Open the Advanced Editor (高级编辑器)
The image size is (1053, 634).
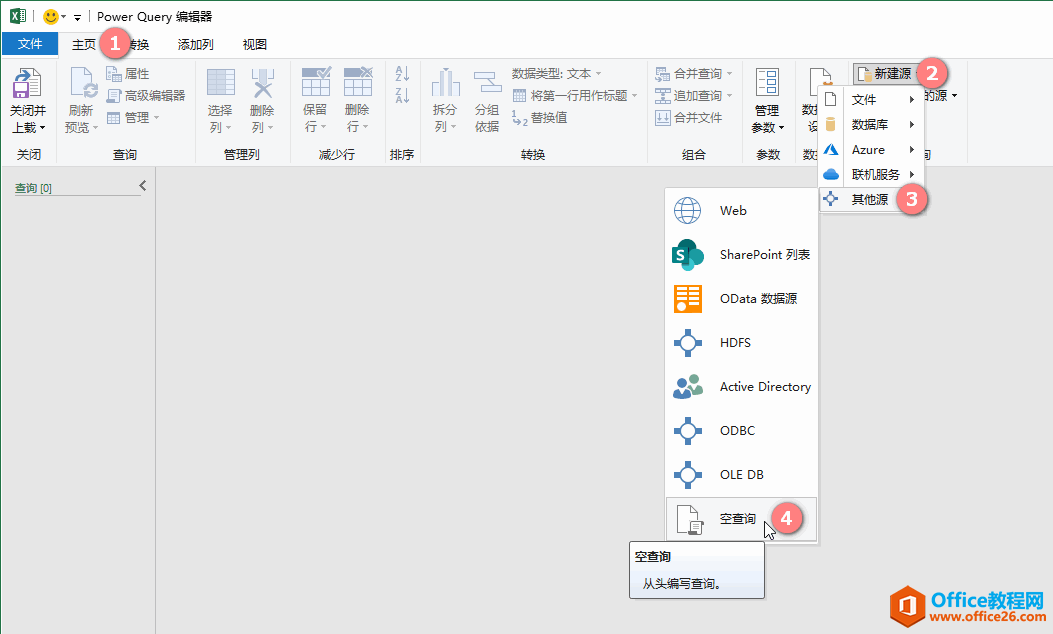[x=146, y=95]
